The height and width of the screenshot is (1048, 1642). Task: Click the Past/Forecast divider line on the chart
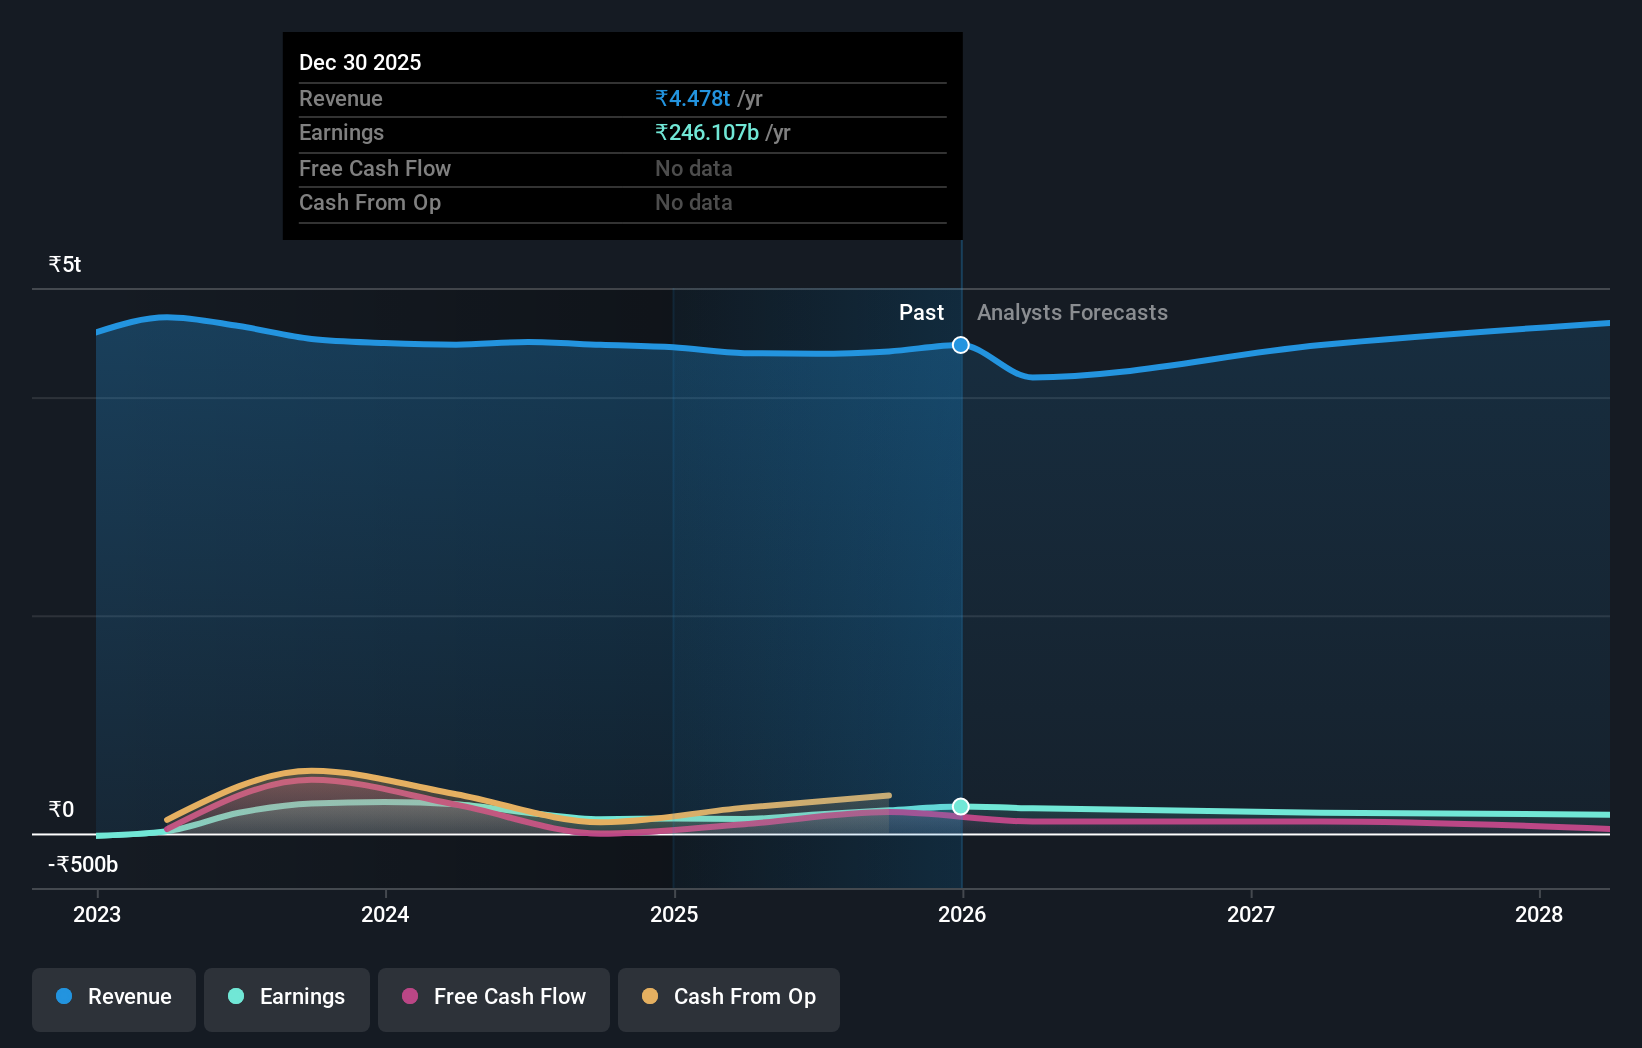961,600
